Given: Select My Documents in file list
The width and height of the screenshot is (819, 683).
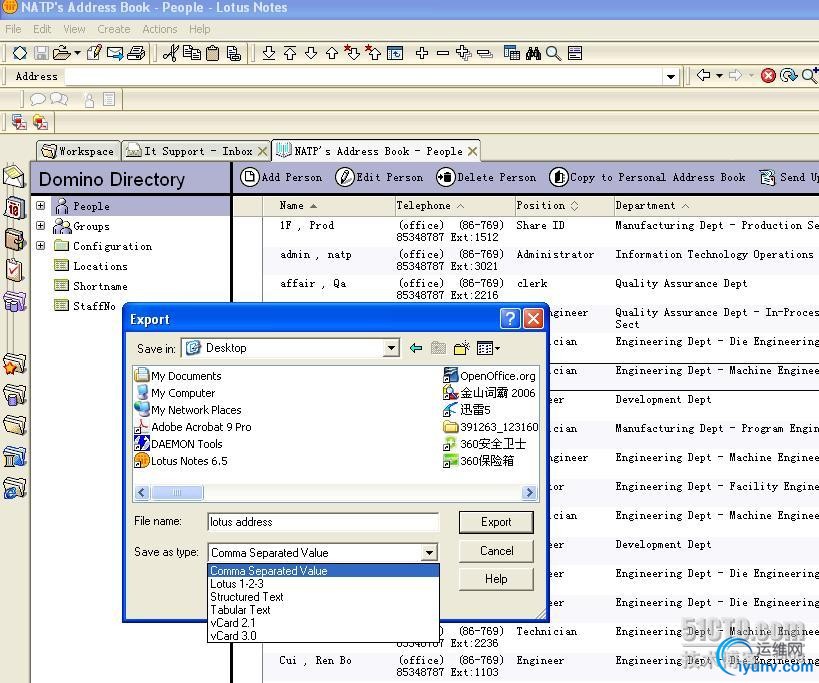Looking at the screenshot, I should point(178,376).
